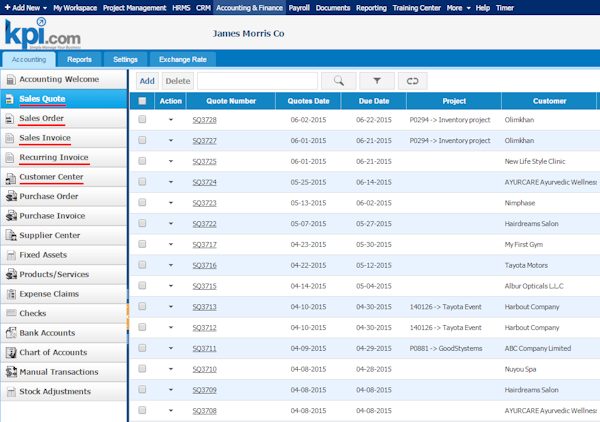Click the Customer Center sidebar icon
This screenshot has width=600, height=422.
pos(11,178)
